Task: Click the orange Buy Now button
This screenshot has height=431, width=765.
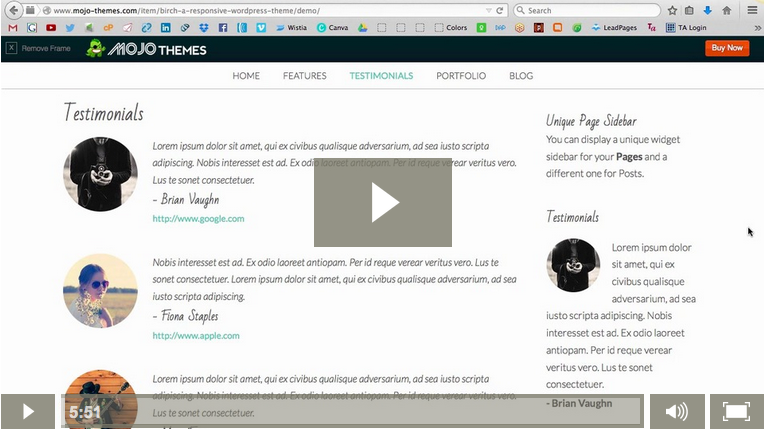Action: pos(727,48)
